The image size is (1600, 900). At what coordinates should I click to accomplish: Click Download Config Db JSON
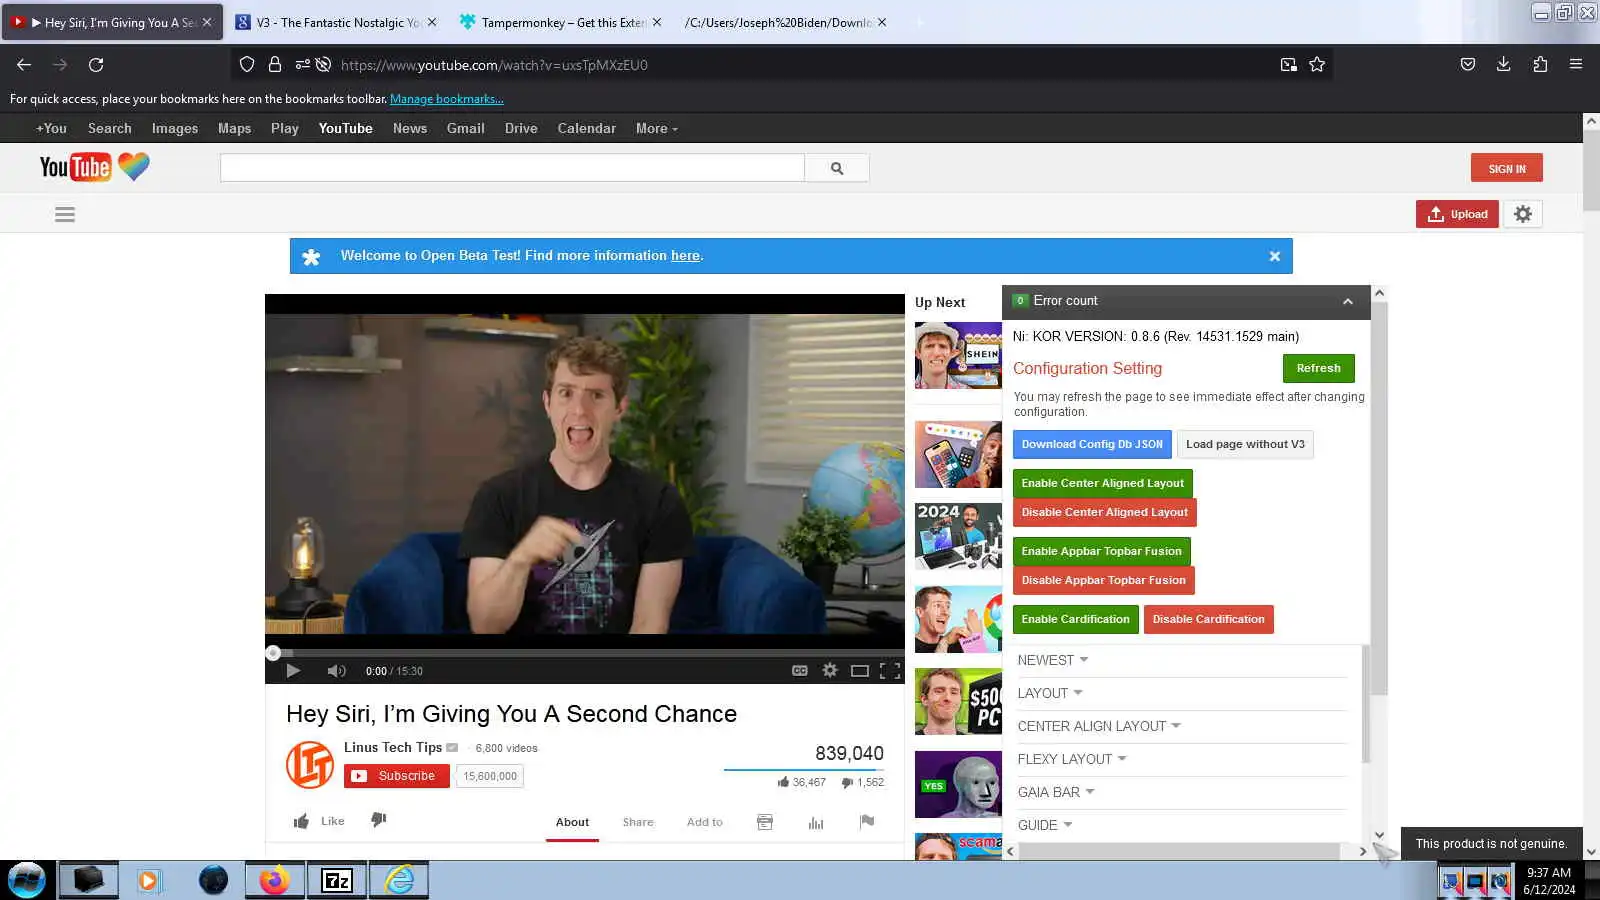tap(1092, 444)
